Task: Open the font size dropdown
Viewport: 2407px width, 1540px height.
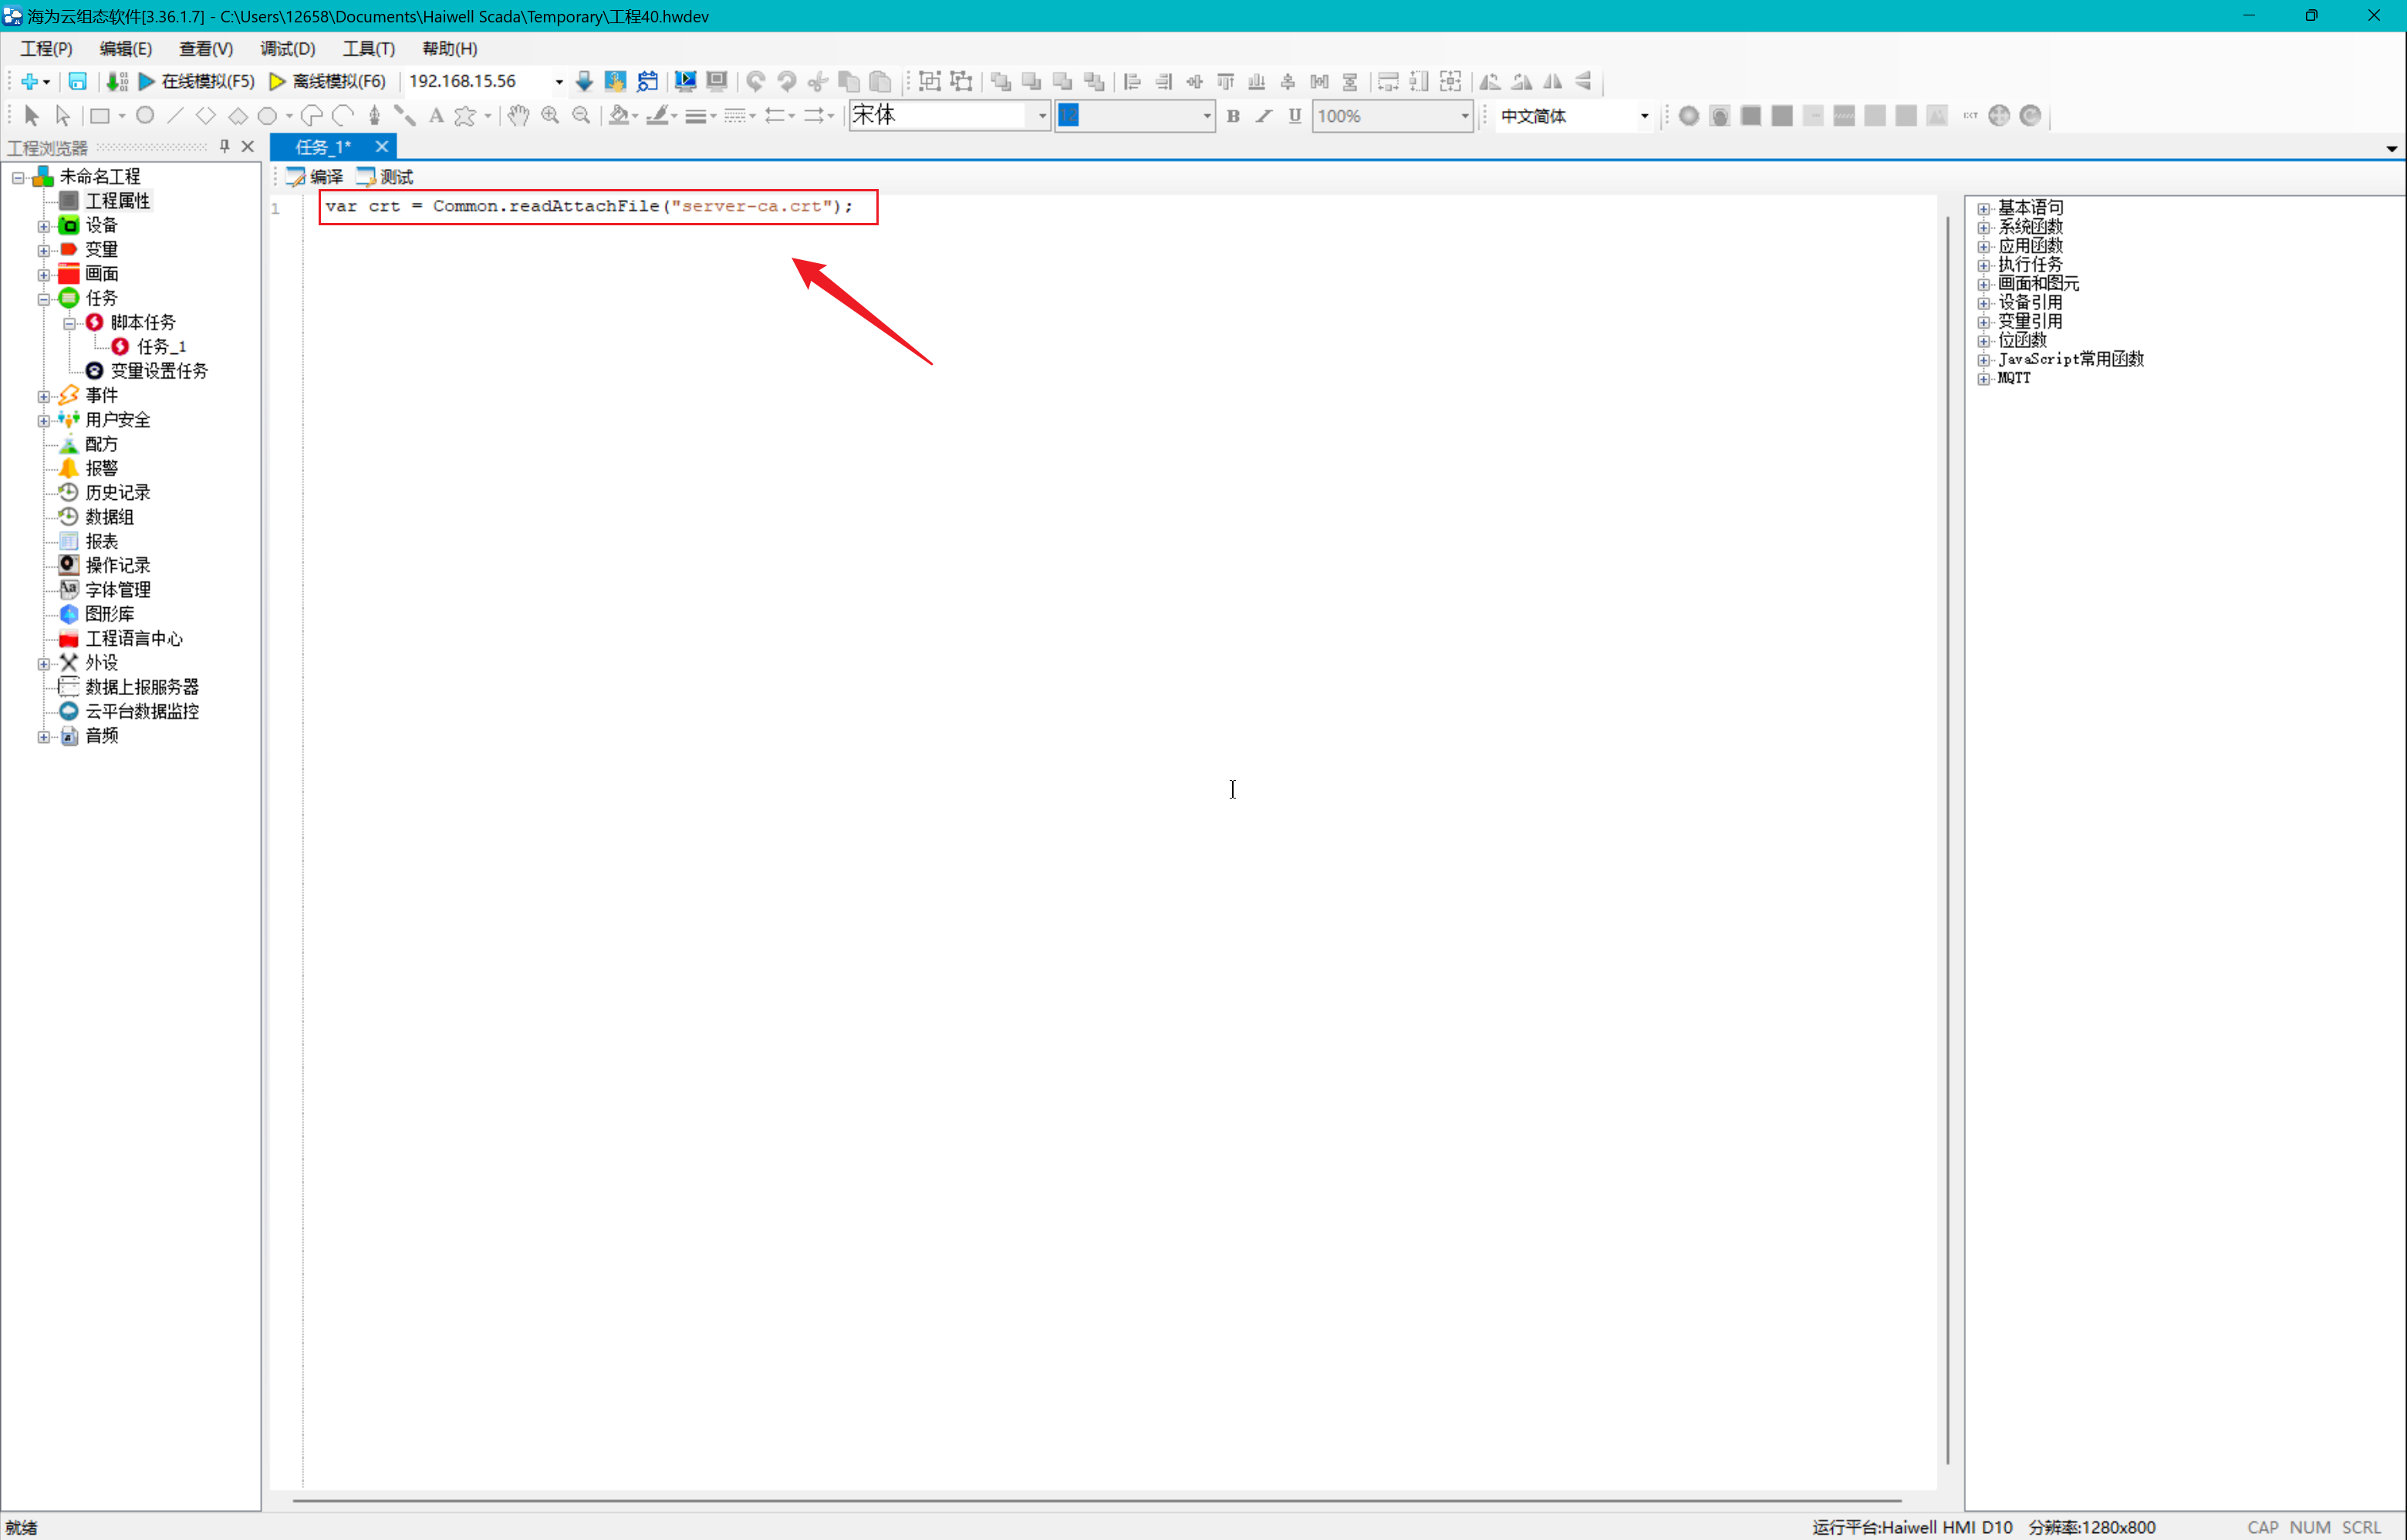Action: pos(1207,116)
